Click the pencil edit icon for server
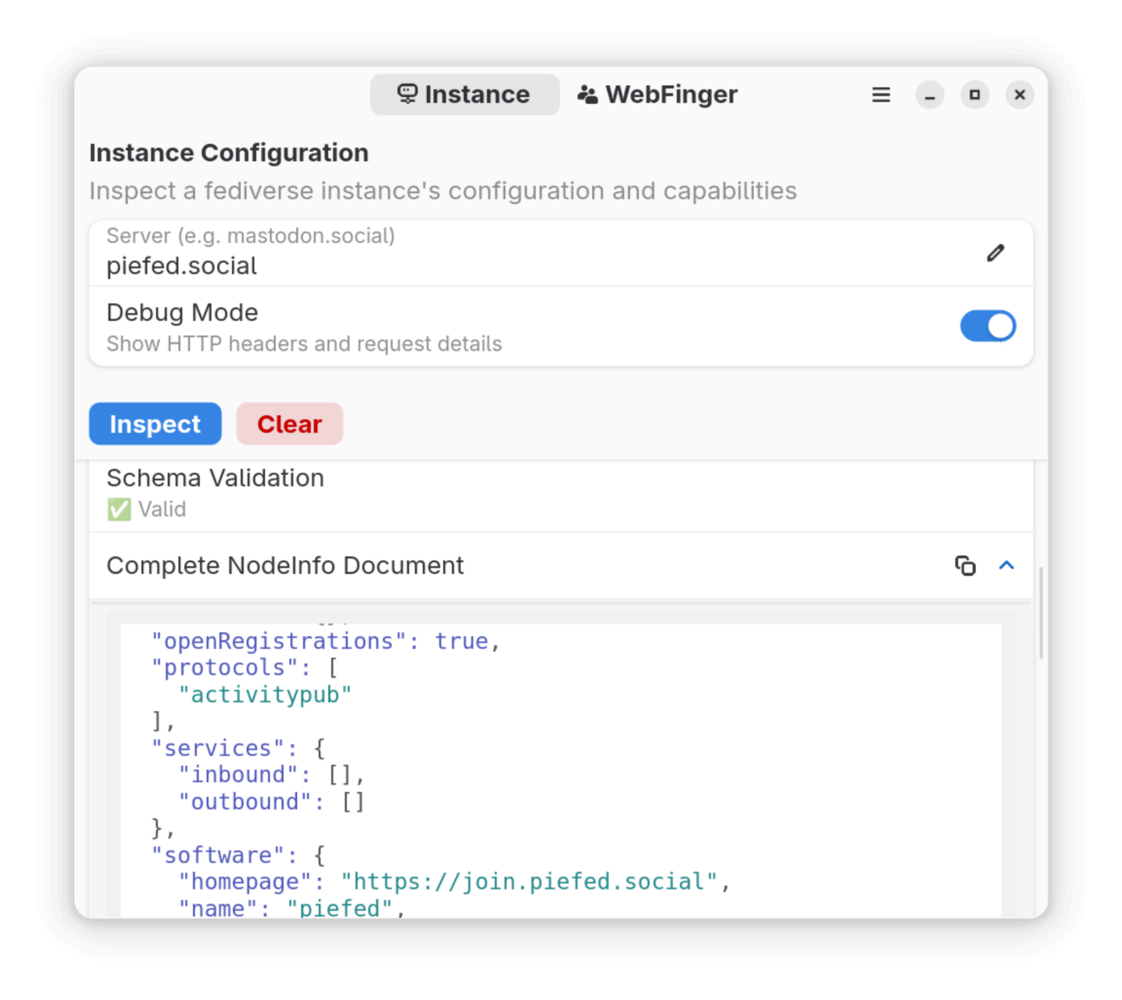 pyautogui.click(x=995, y=253)
